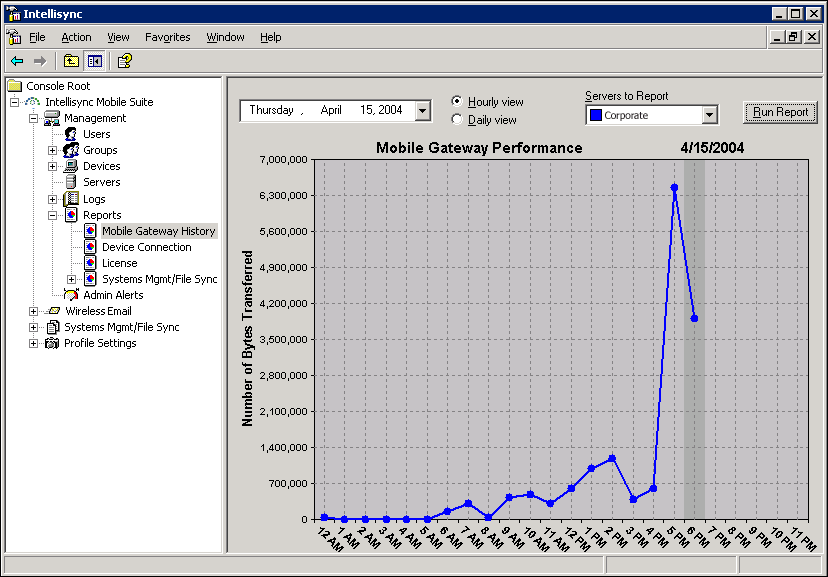Click the month field April in date box
828x577 pixels.
[x=331, y=110]
